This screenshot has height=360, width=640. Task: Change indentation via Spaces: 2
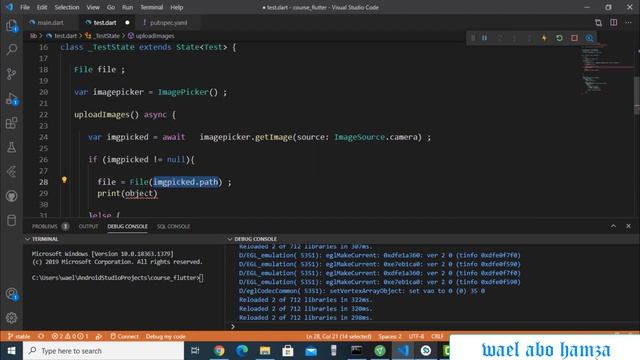point(390,336)
